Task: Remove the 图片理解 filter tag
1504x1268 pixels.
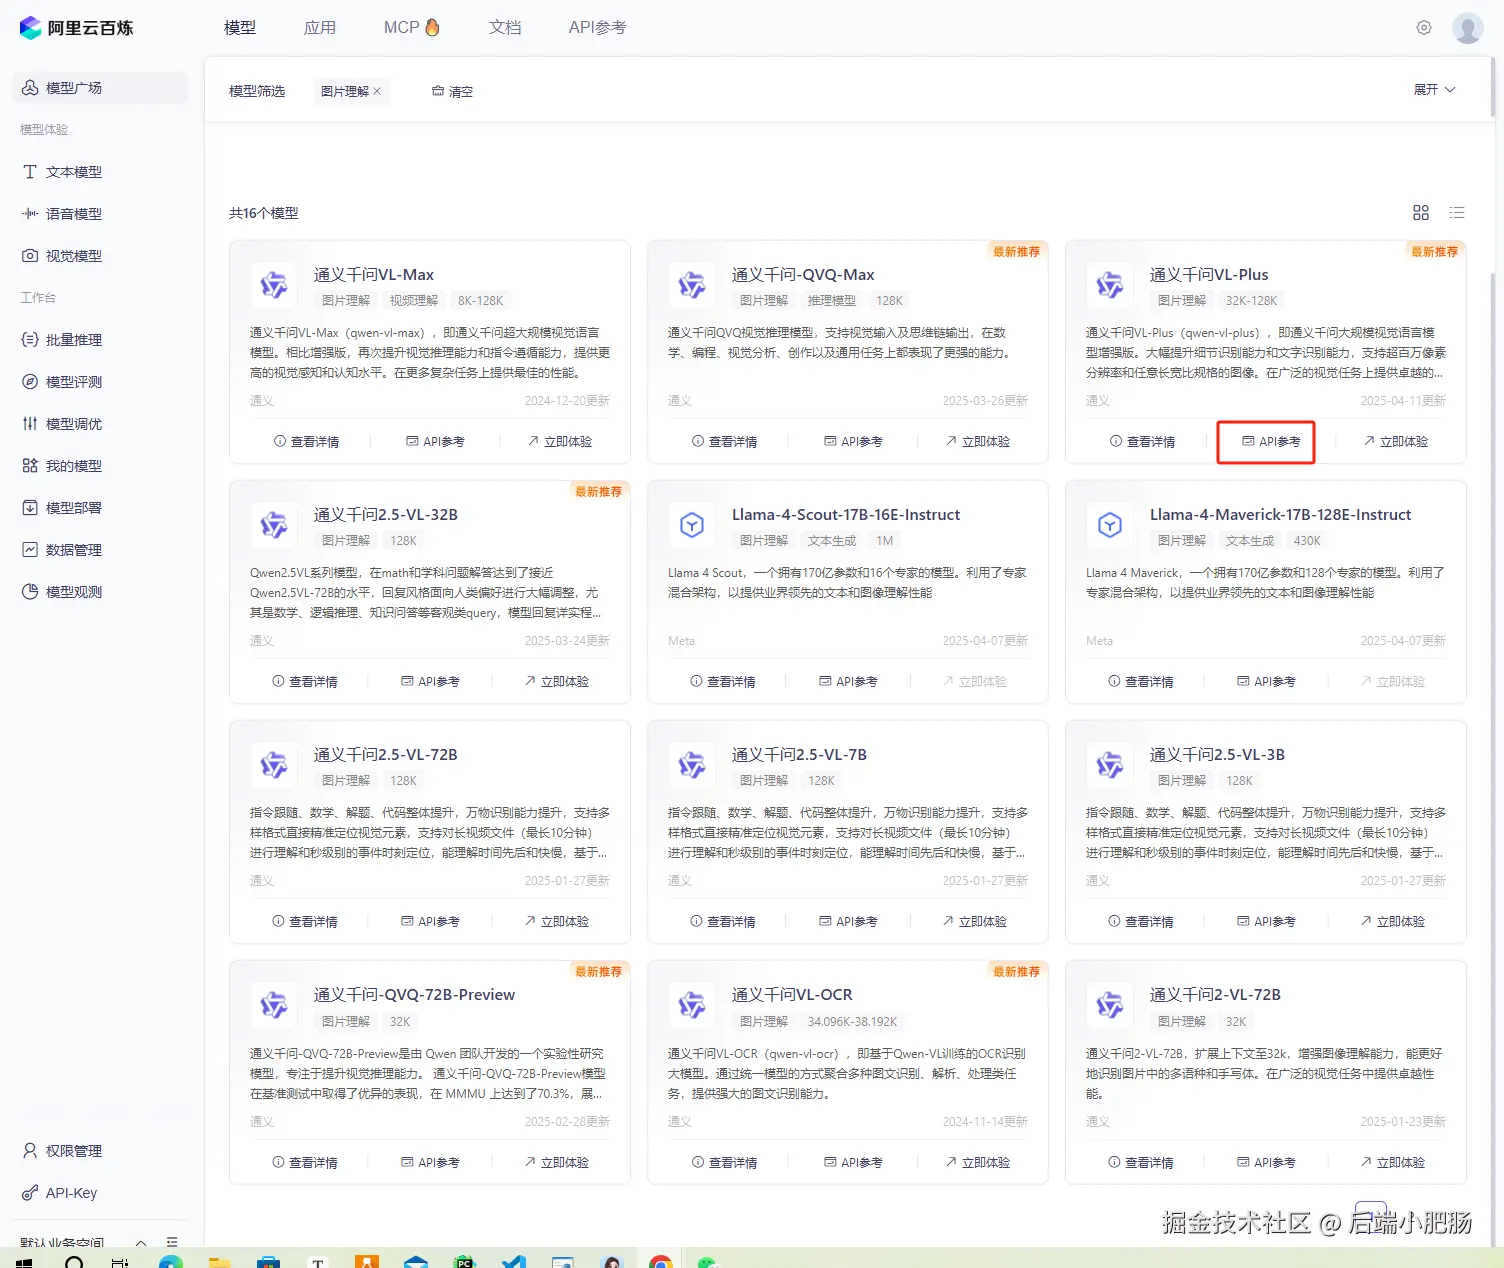Action: point(377,91)
